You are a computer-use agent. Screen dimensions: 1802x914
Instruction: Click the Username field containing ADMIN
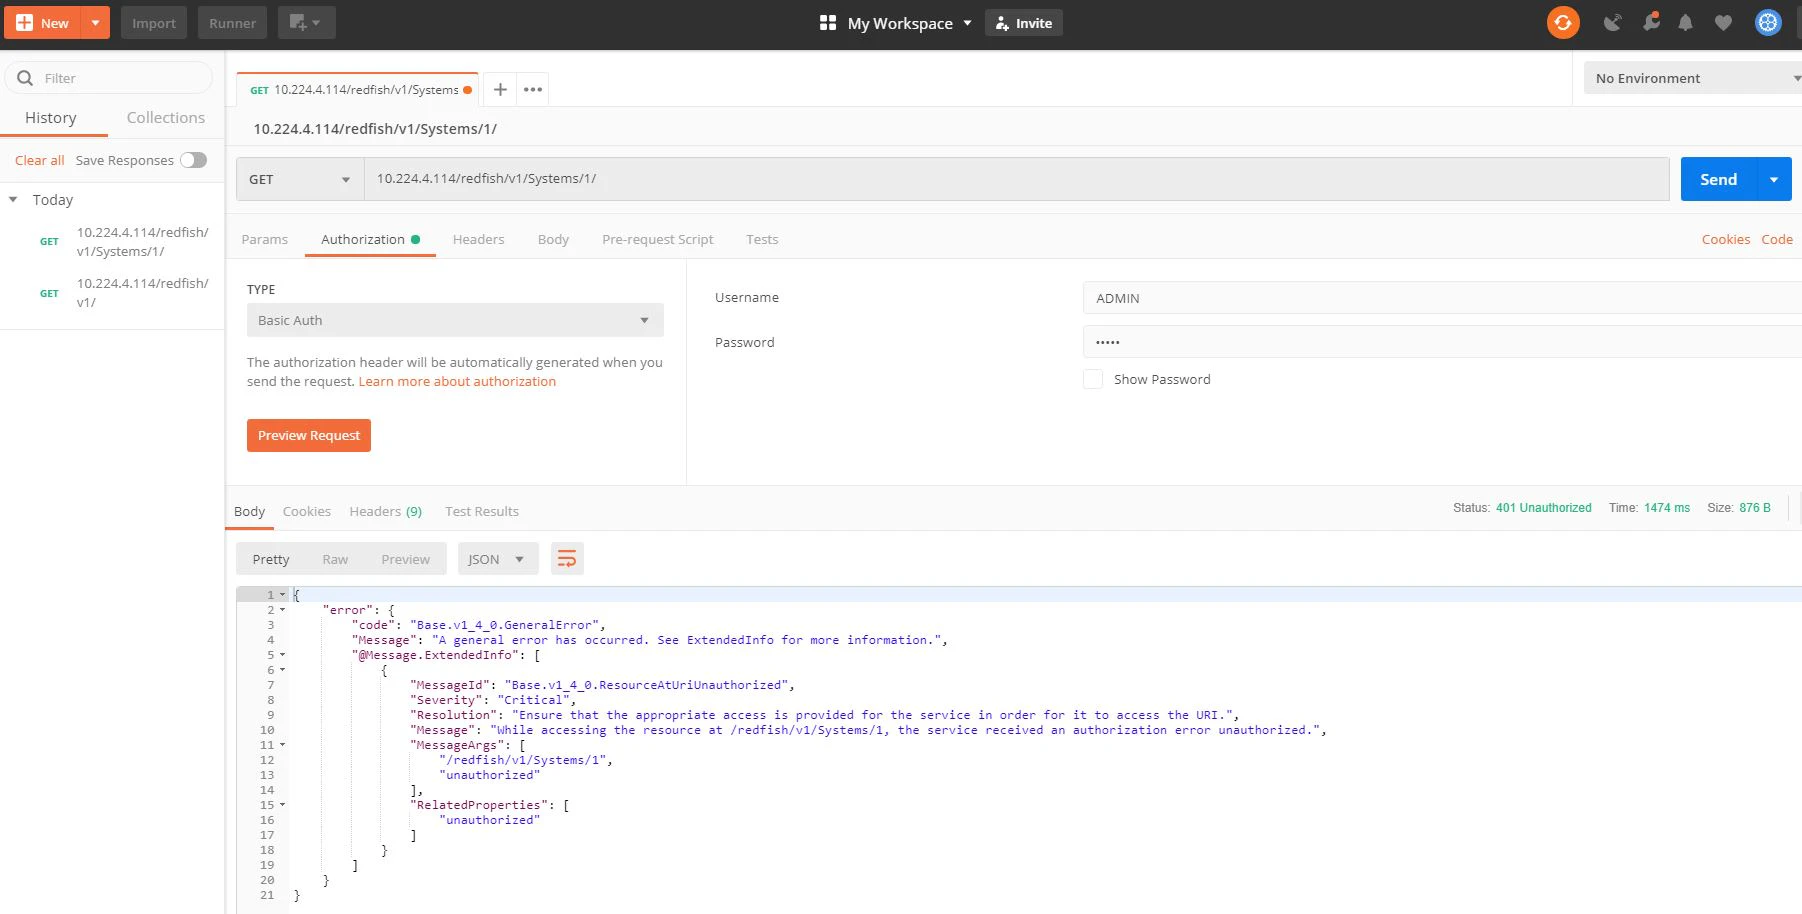[1442, 298]
